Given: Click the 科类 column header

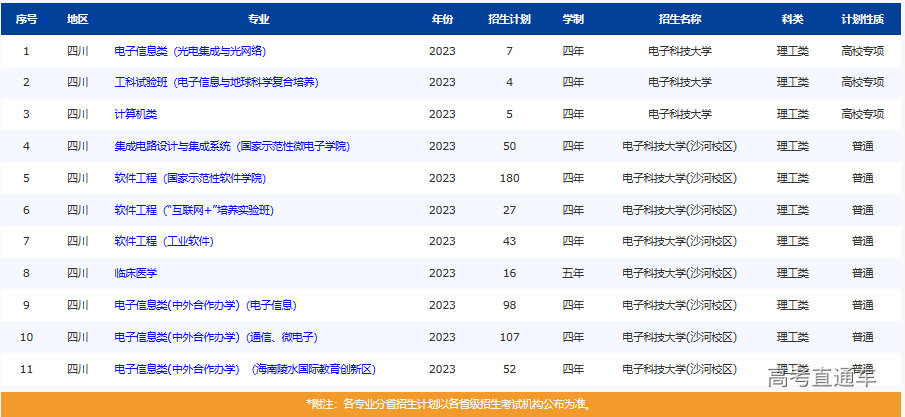Looking at the screenshot, I should coord(792,19).
